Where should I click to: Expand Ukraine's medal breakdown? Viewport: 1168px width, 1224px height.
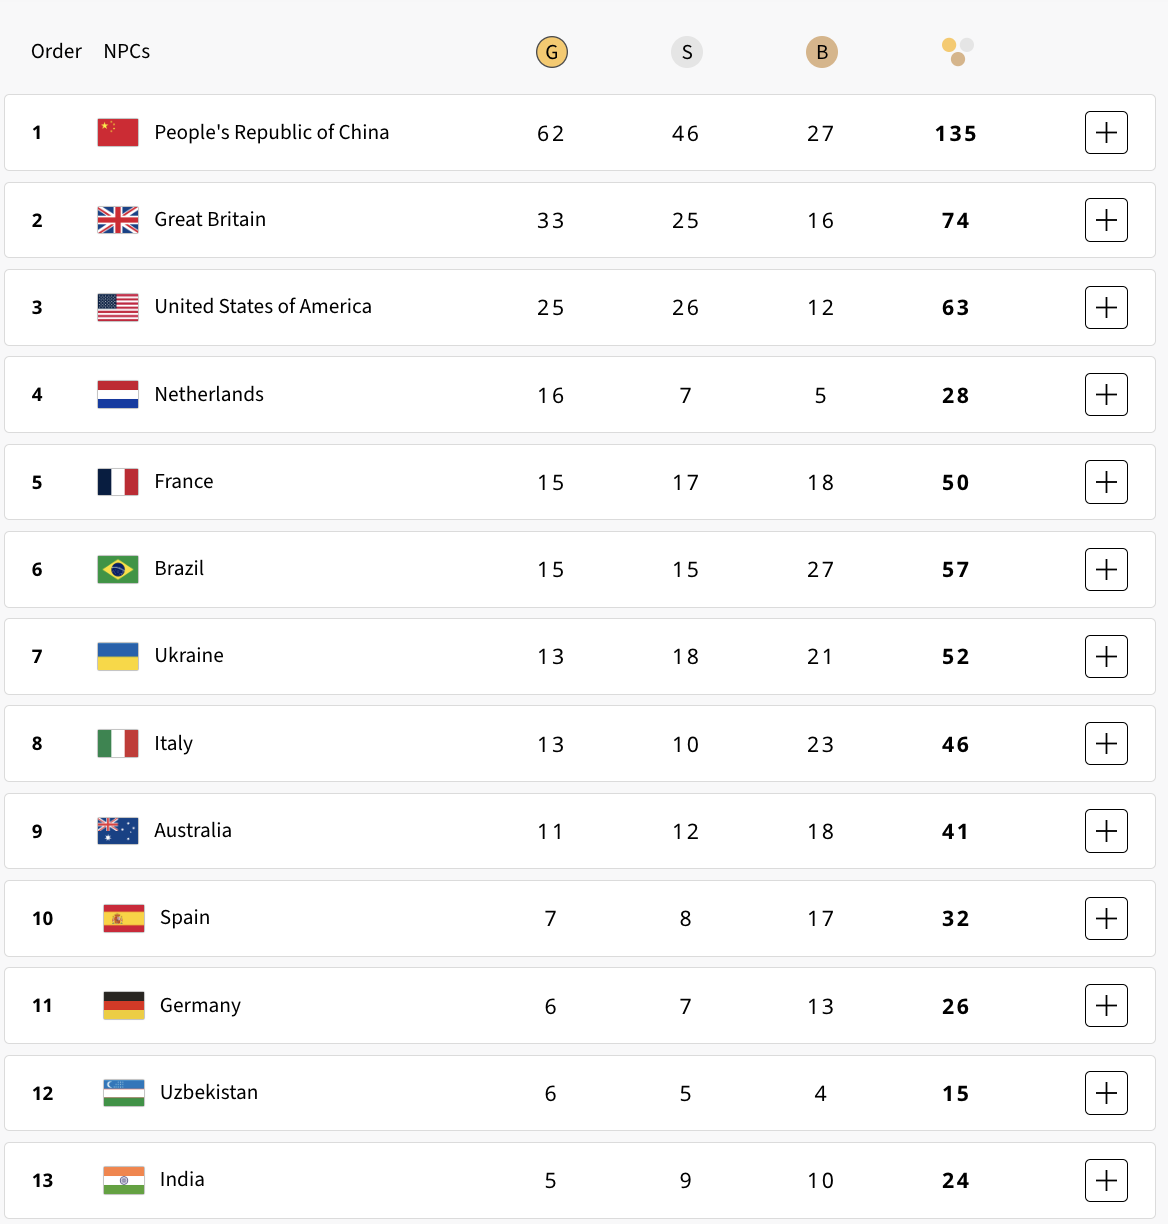[x=1106, y=656]
